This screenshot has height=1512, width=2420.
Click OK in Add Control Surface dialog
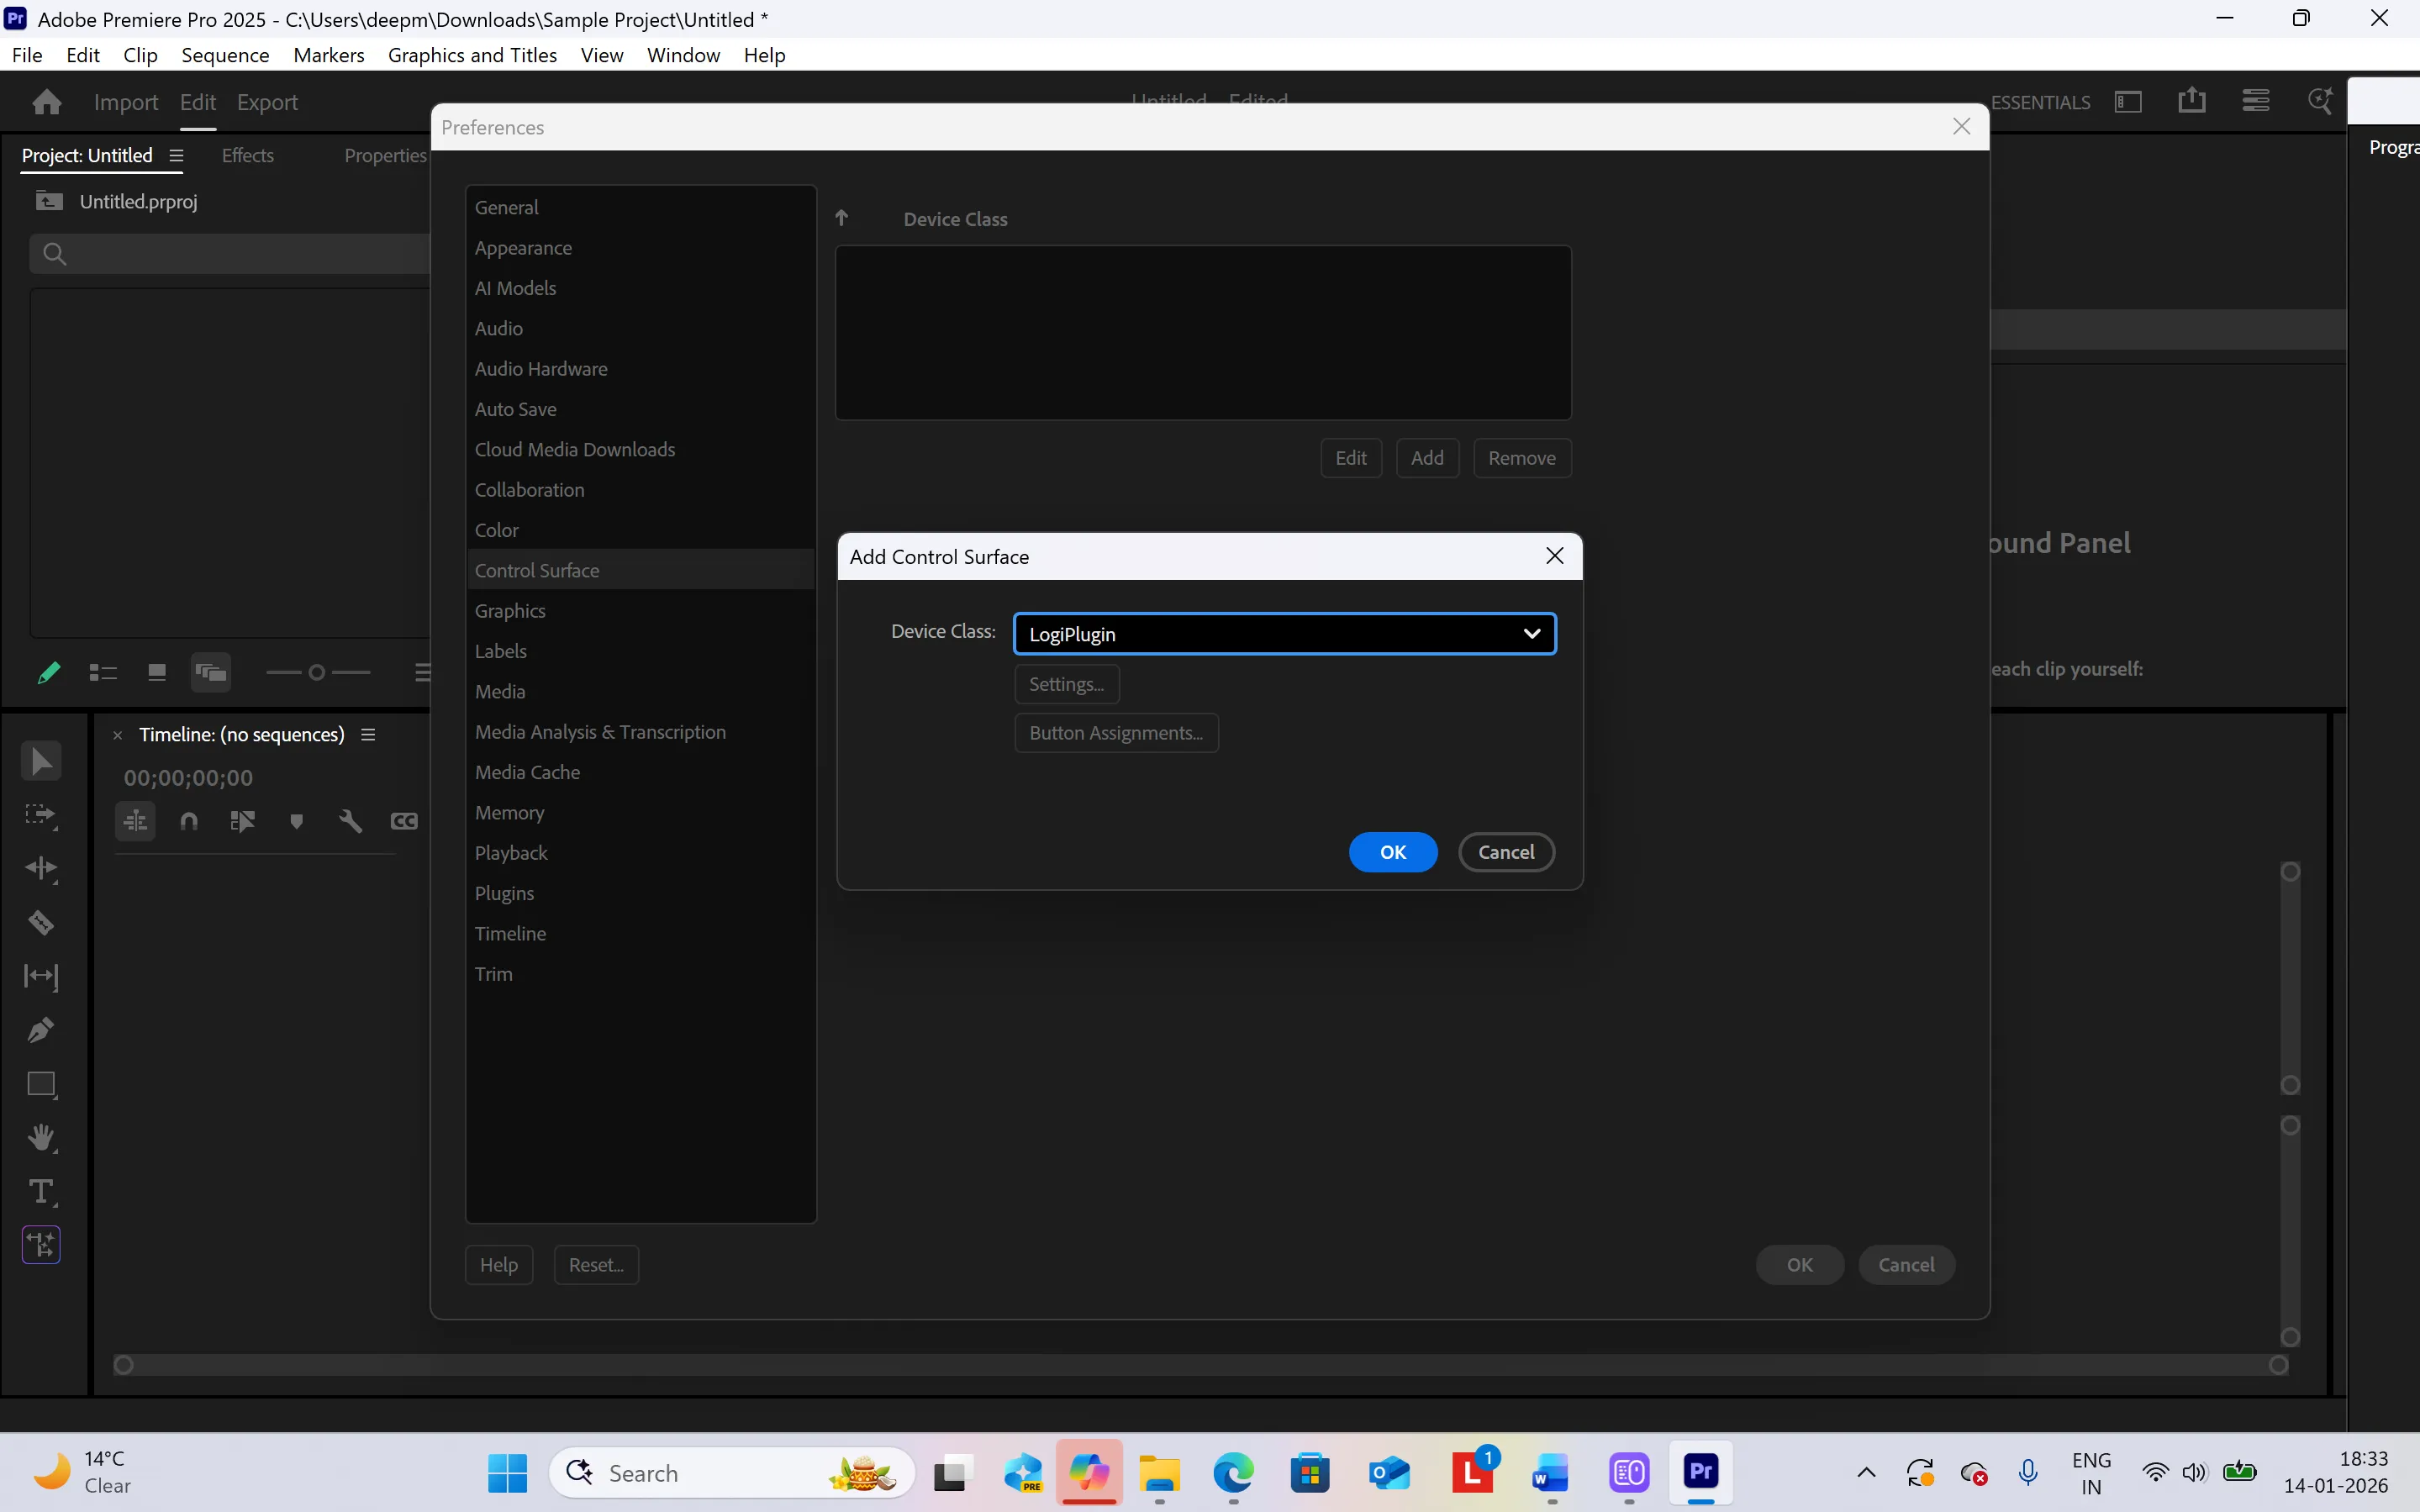tap(1392, 852)
